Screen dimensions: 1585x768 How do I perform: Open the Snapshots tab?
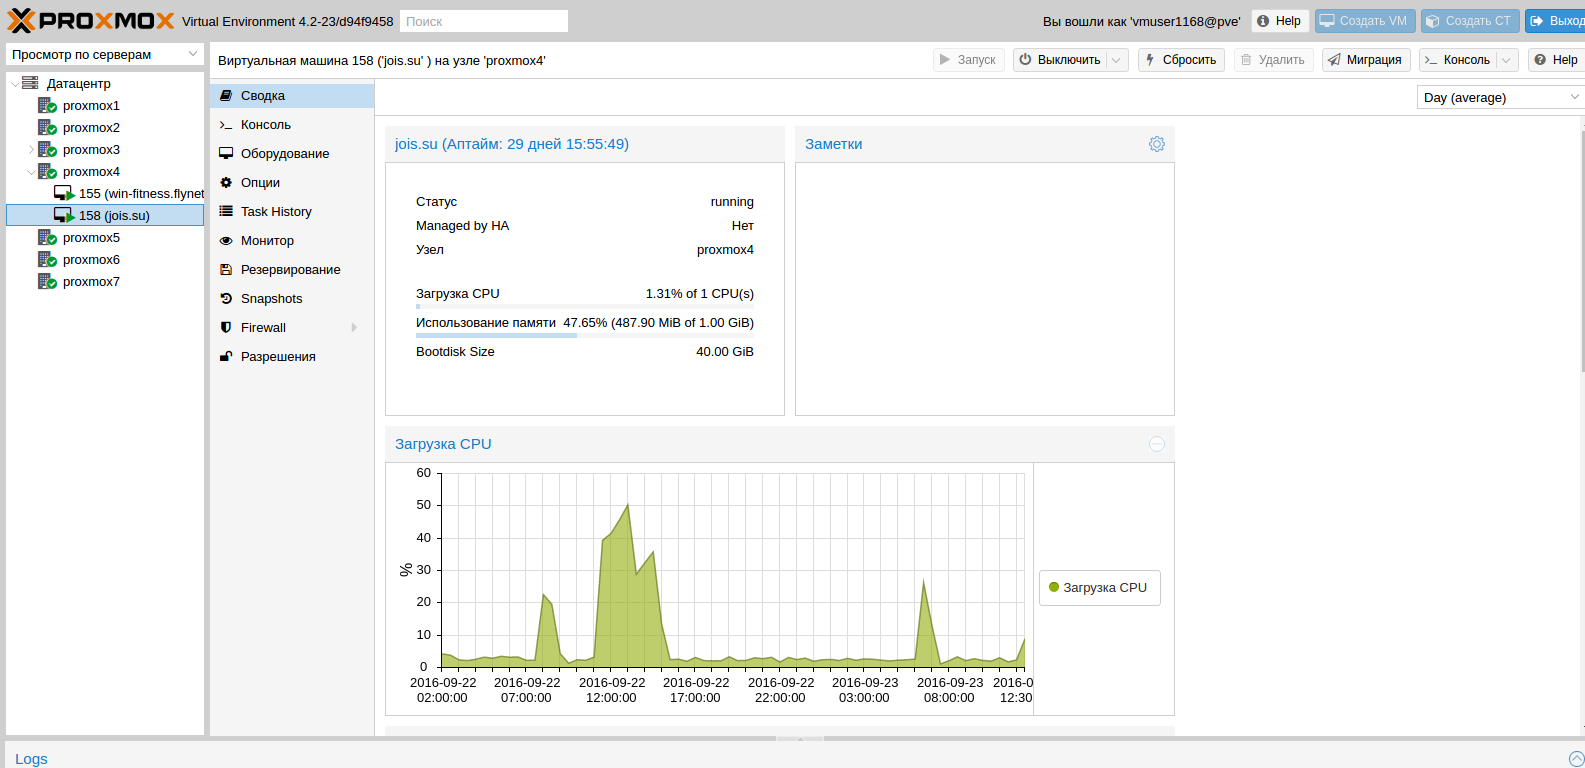[x=292, y=299]
